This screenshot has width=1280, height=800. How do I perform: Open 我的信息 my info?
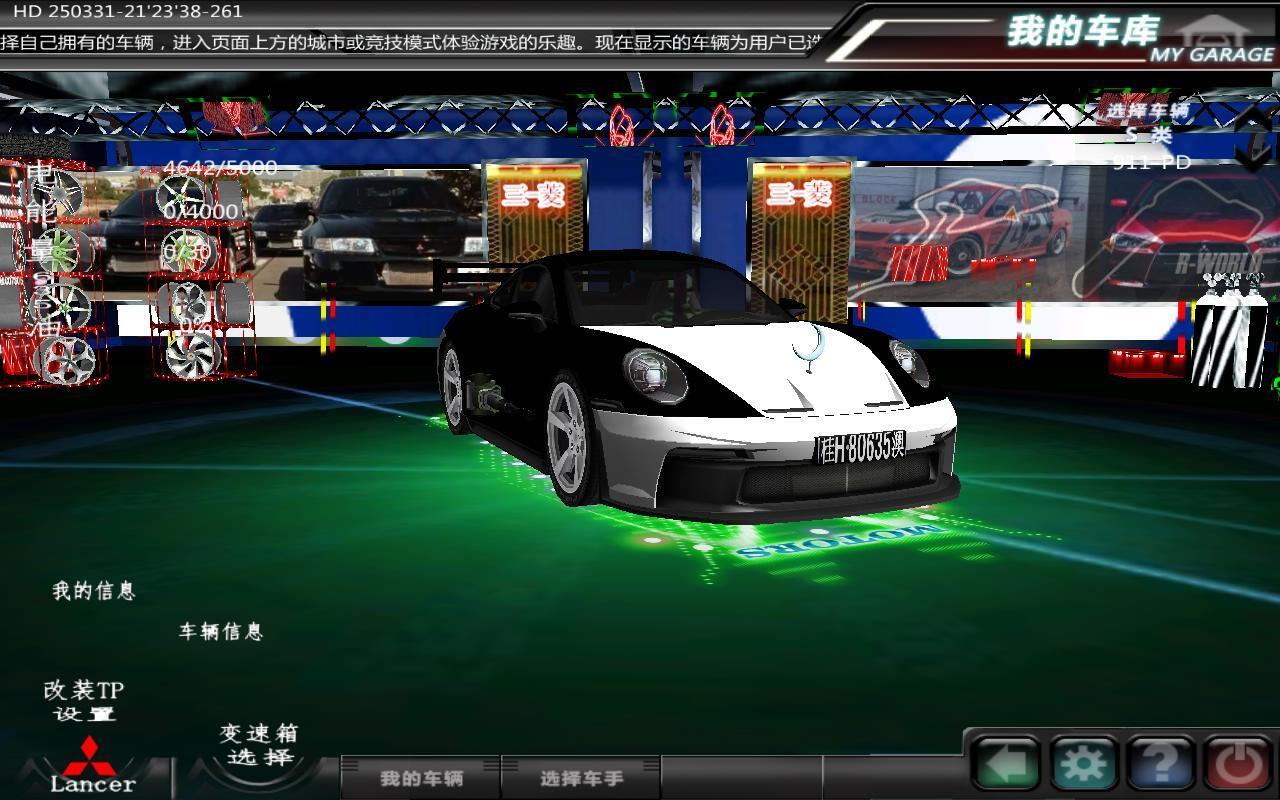[93, 591]
